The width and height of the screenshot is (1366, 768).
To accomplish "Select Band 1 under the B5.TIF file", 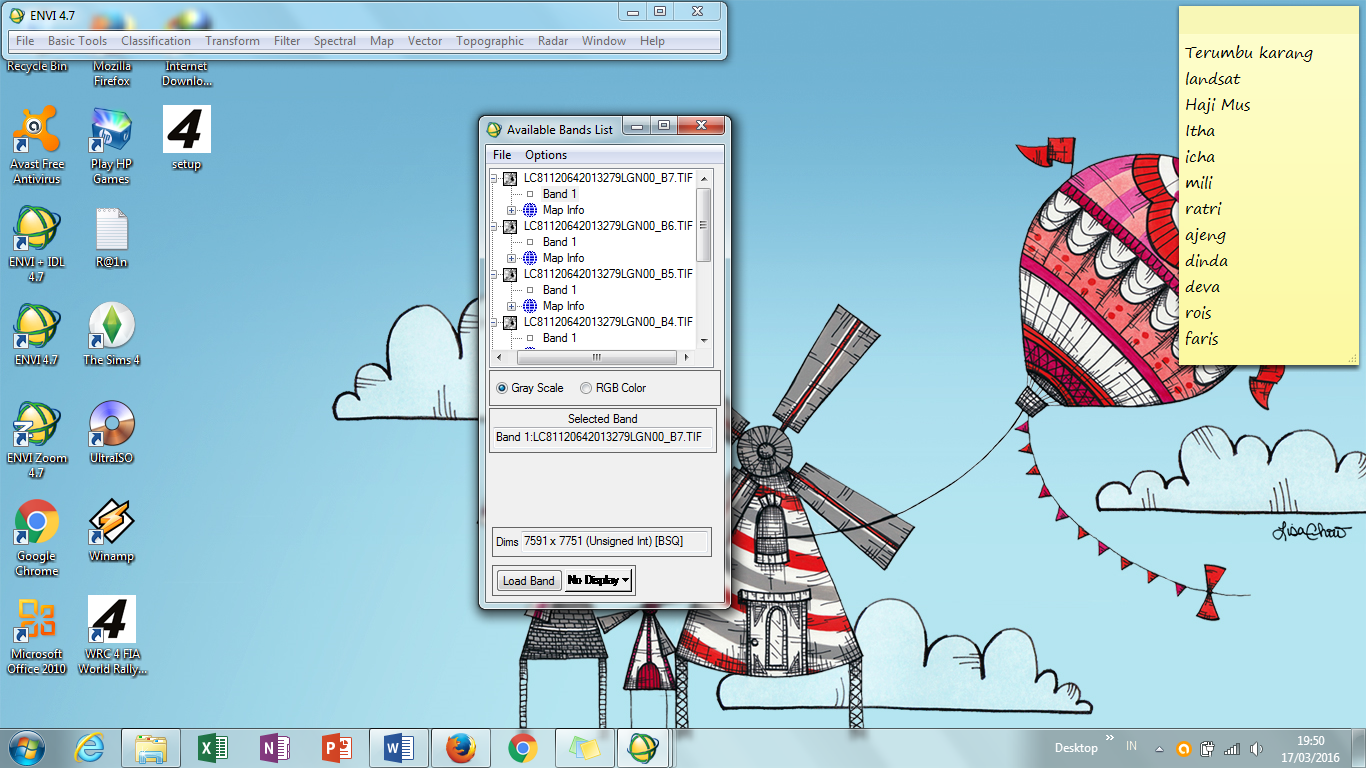I will click(559, 290).
